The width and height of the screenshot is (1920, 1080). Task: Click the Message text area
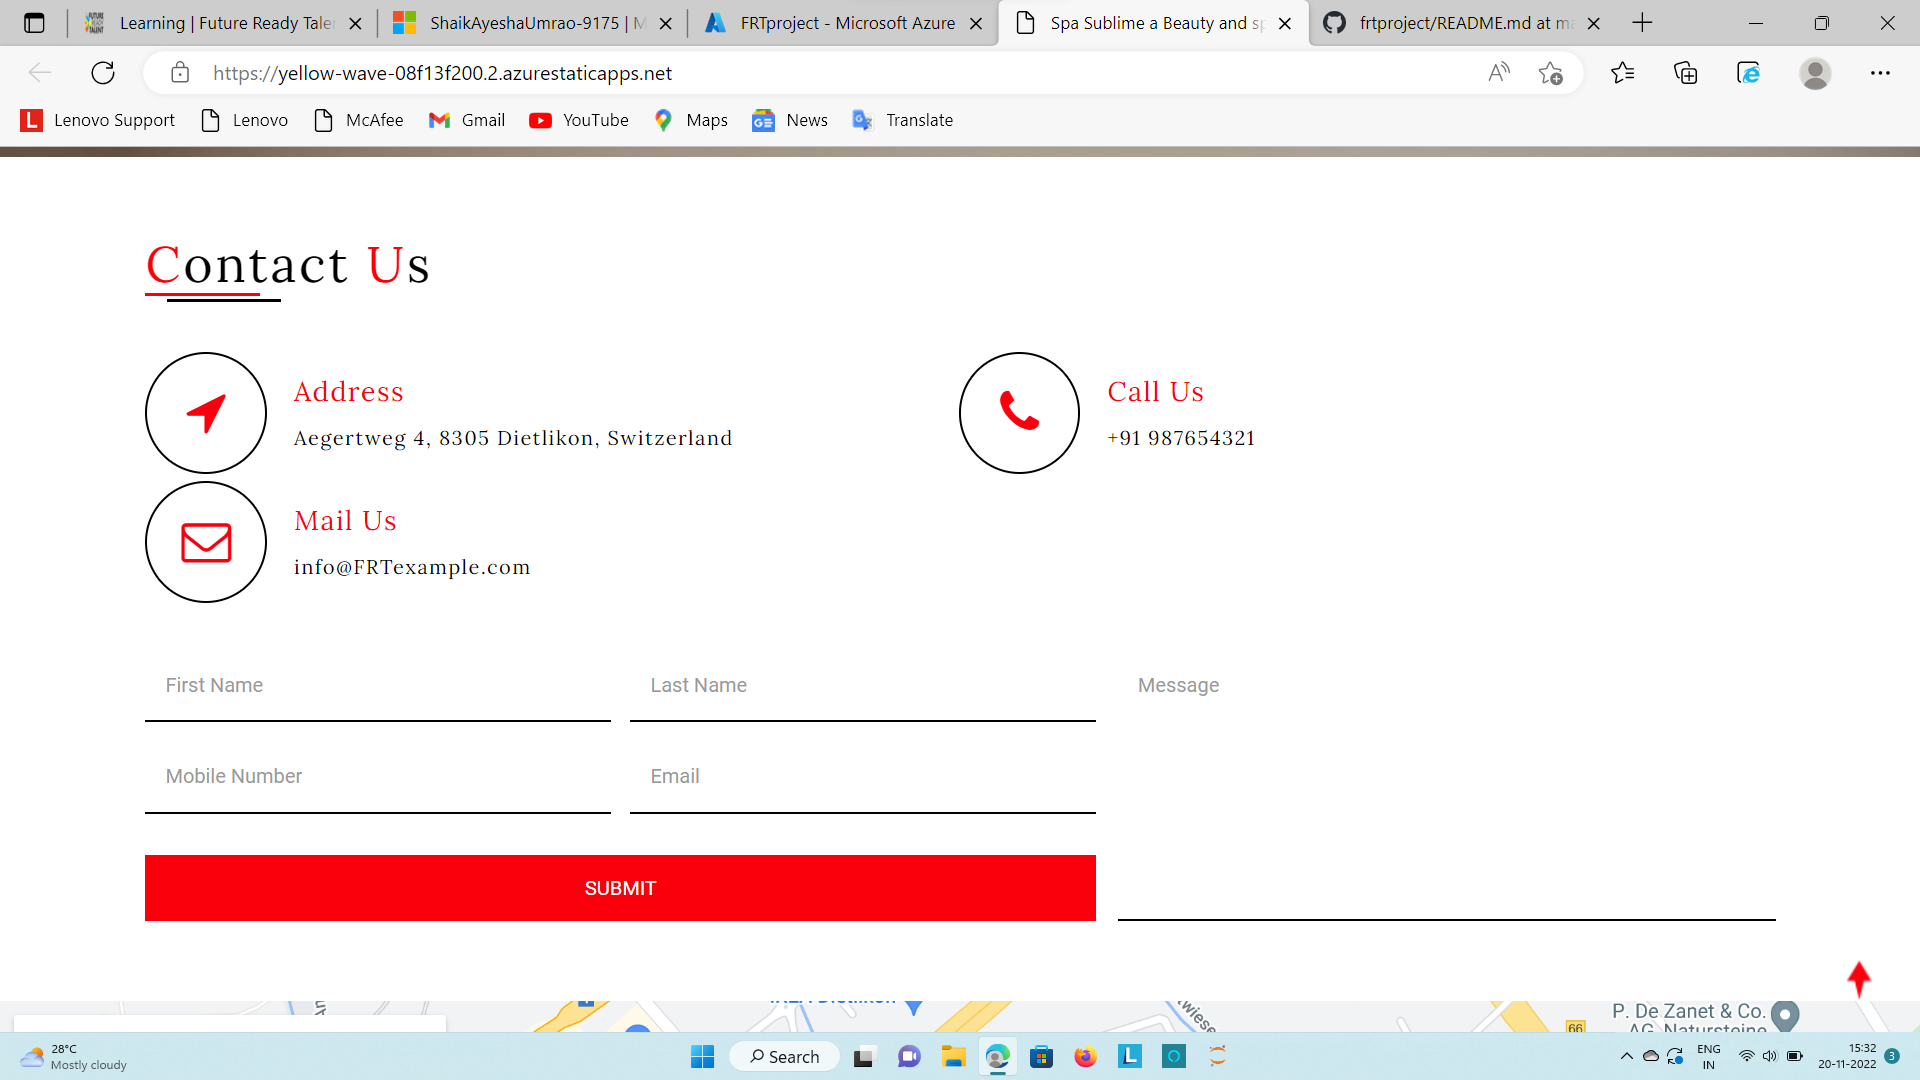(1445, 790)
